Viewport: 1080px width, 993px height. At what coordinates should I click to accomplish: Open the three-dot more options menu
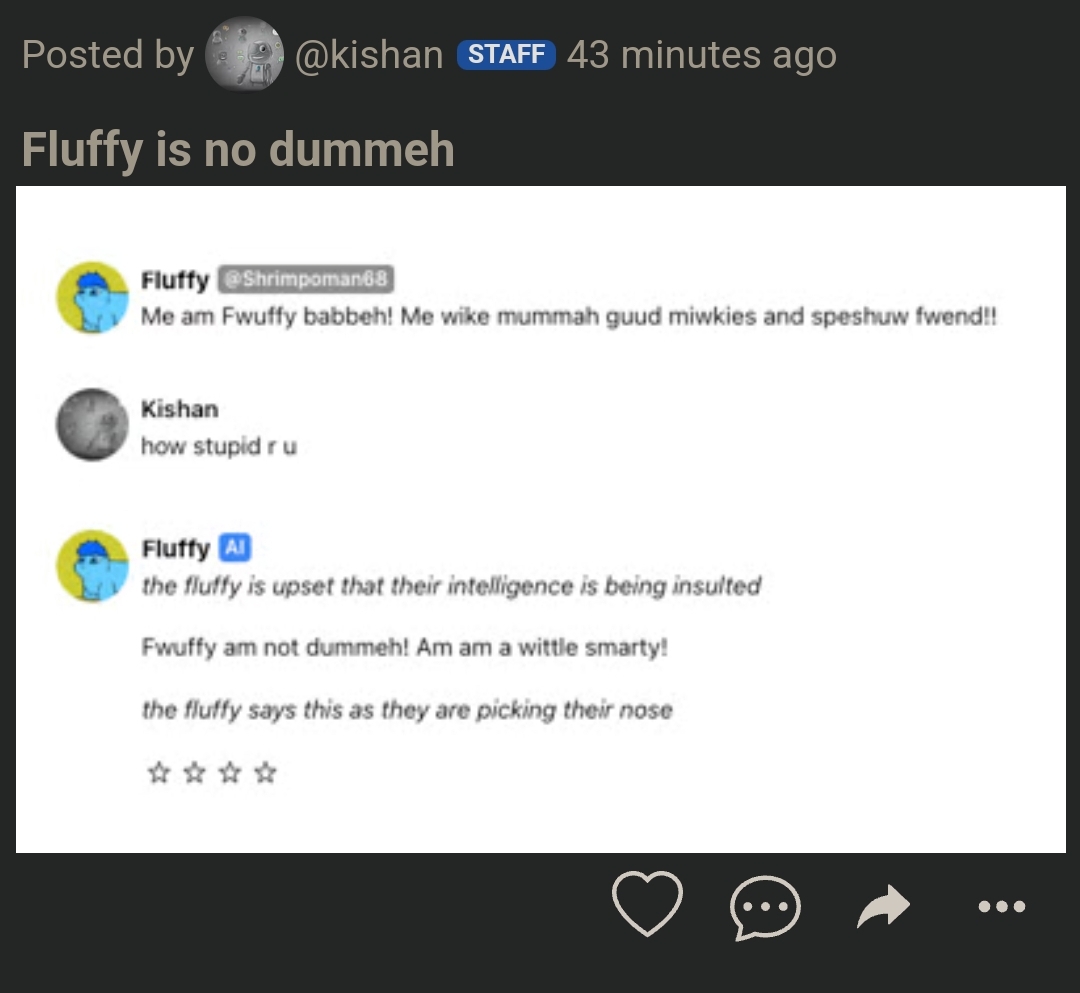pyautogui.click(x=1001, y=907)
